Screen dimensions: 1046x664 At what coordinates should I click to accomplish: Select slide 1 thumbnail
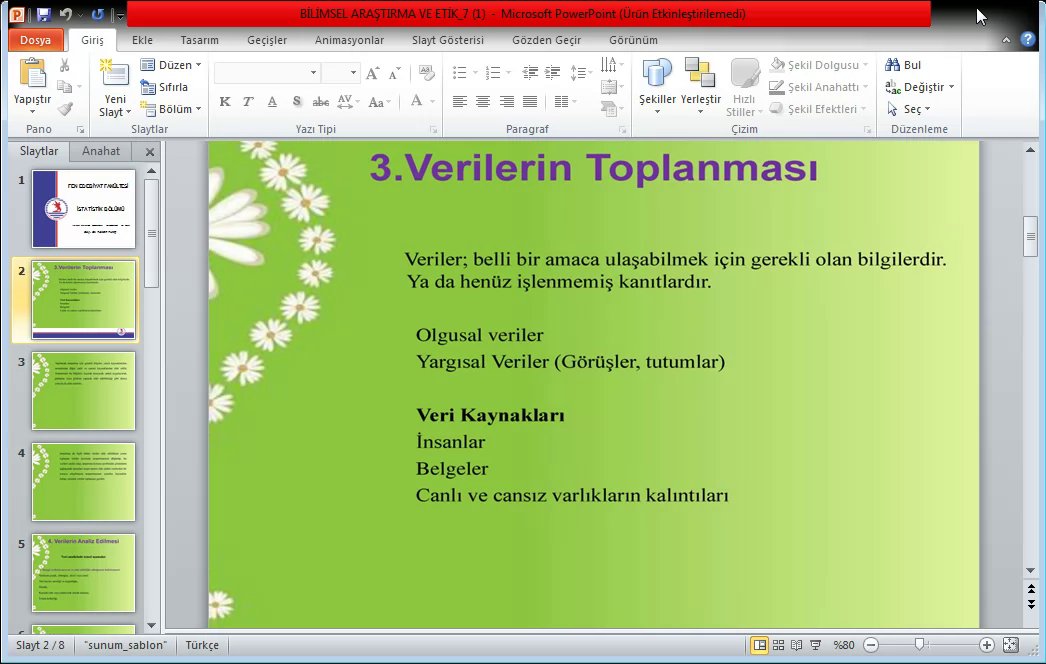point(83,209)
